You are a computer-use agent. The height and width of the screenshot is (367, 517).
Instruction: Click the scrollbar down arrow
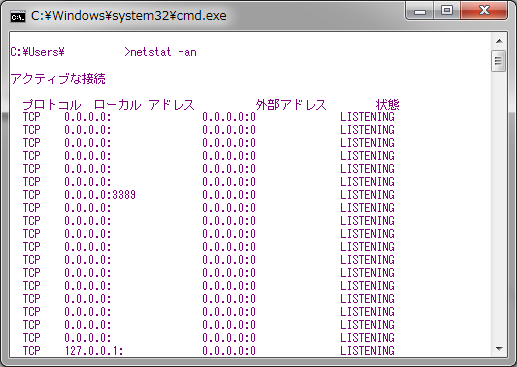[x=499, y=349]
